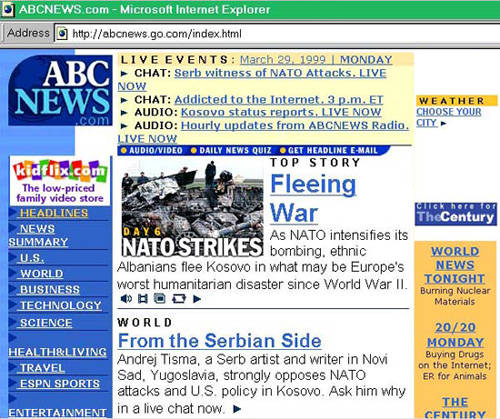Click CHOOSE YOUR CITY weather link

click(x=449, y=117)
